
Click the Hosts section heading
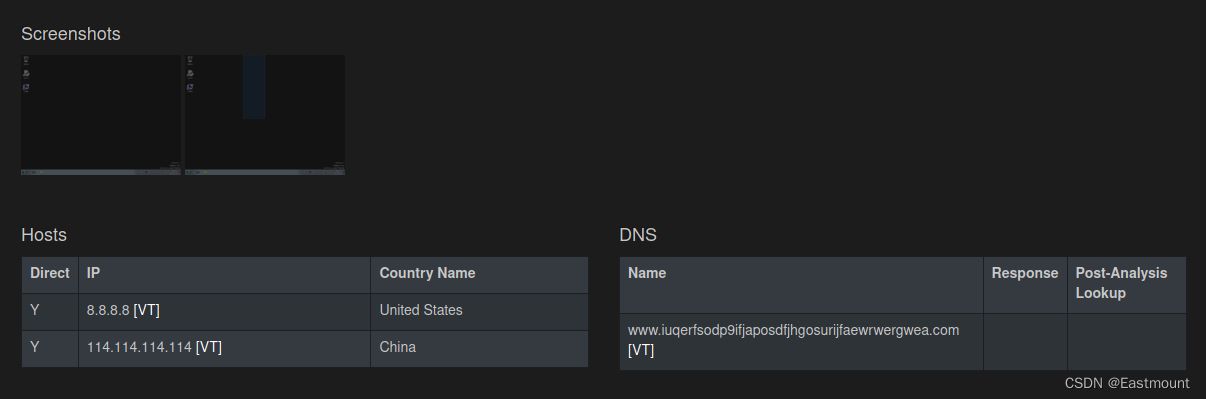(44, 235)
